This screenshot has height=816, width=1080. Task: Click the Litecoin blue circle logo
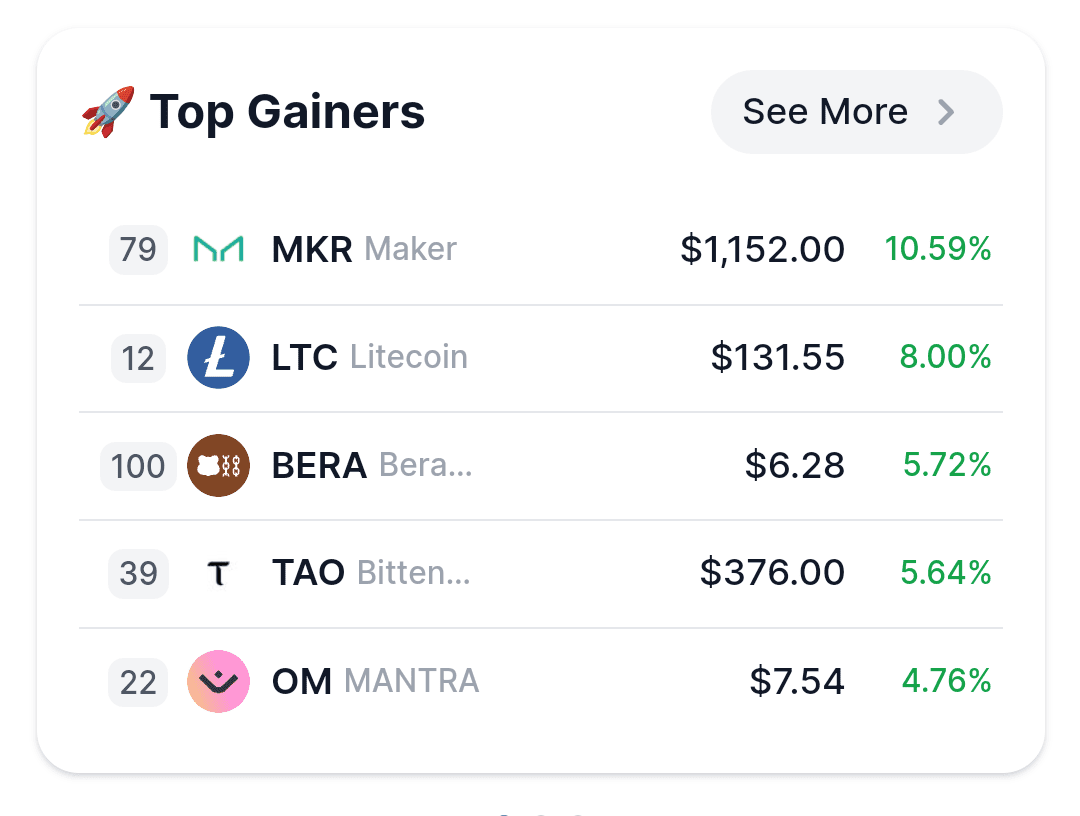point(218,357)
